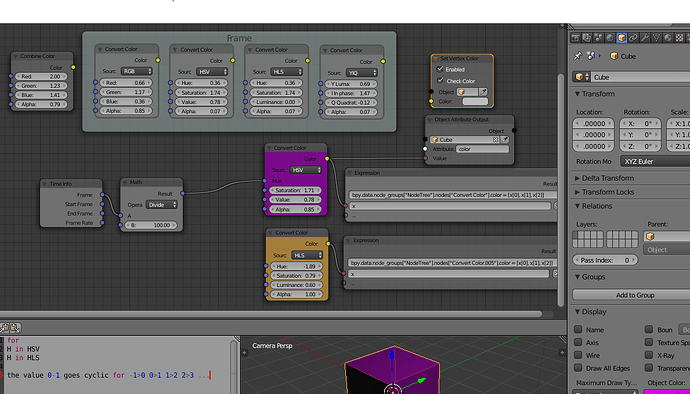Image resolution: width=690 pixels, height=394 pixels.
Task: Enable the Name display checkbox
Action: pyautogui.click(x=578, y=329)
